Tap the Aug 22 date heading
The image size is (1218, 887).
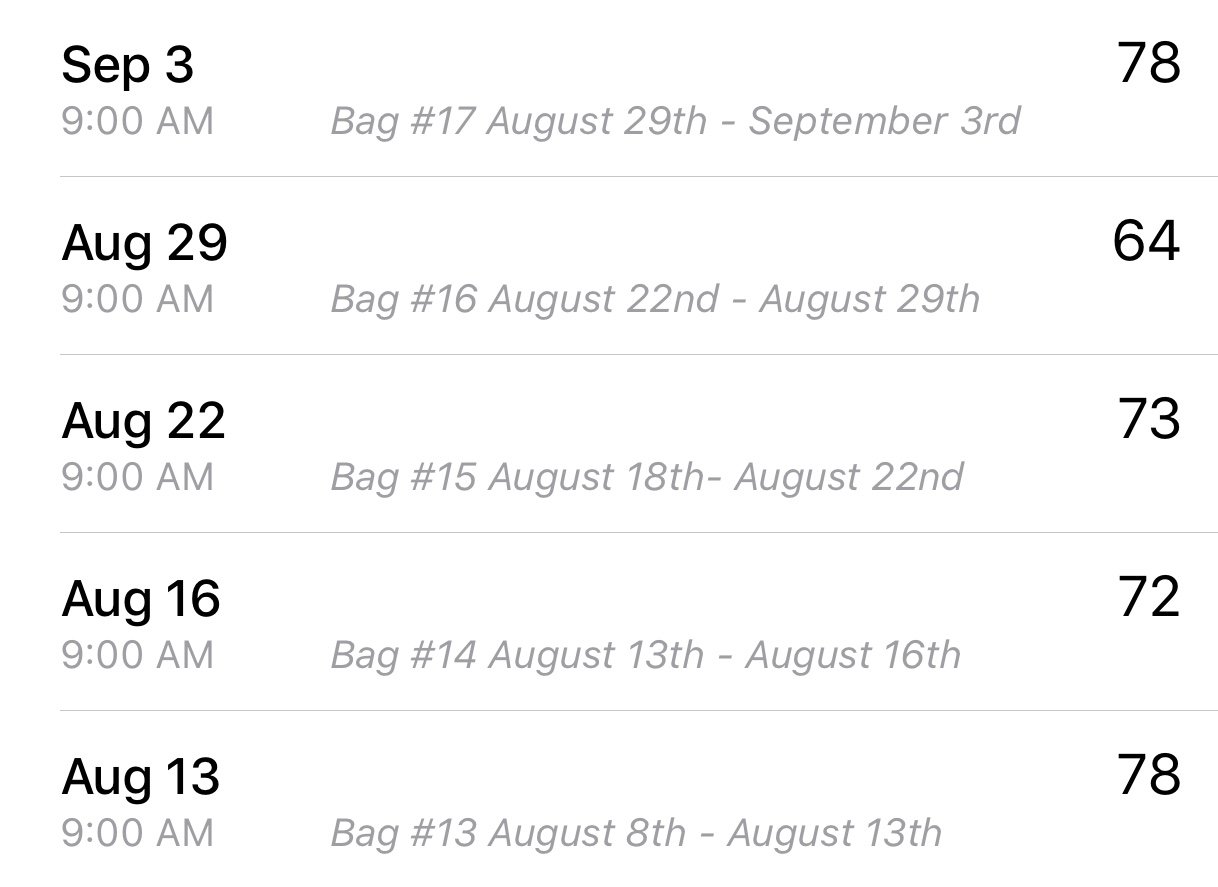tap(143, 421)
